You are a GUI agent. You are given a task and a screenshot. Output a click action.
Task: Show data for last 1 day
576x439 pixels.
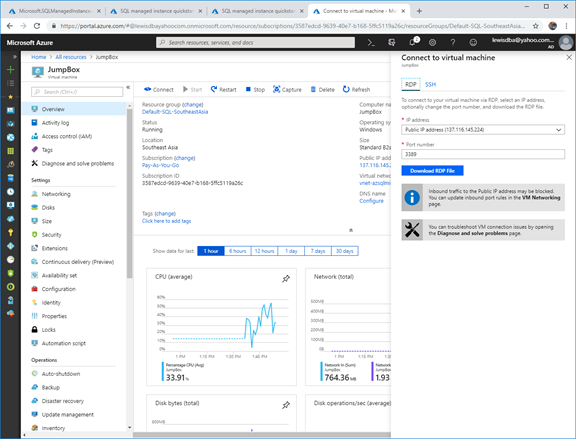coord(291,251)
